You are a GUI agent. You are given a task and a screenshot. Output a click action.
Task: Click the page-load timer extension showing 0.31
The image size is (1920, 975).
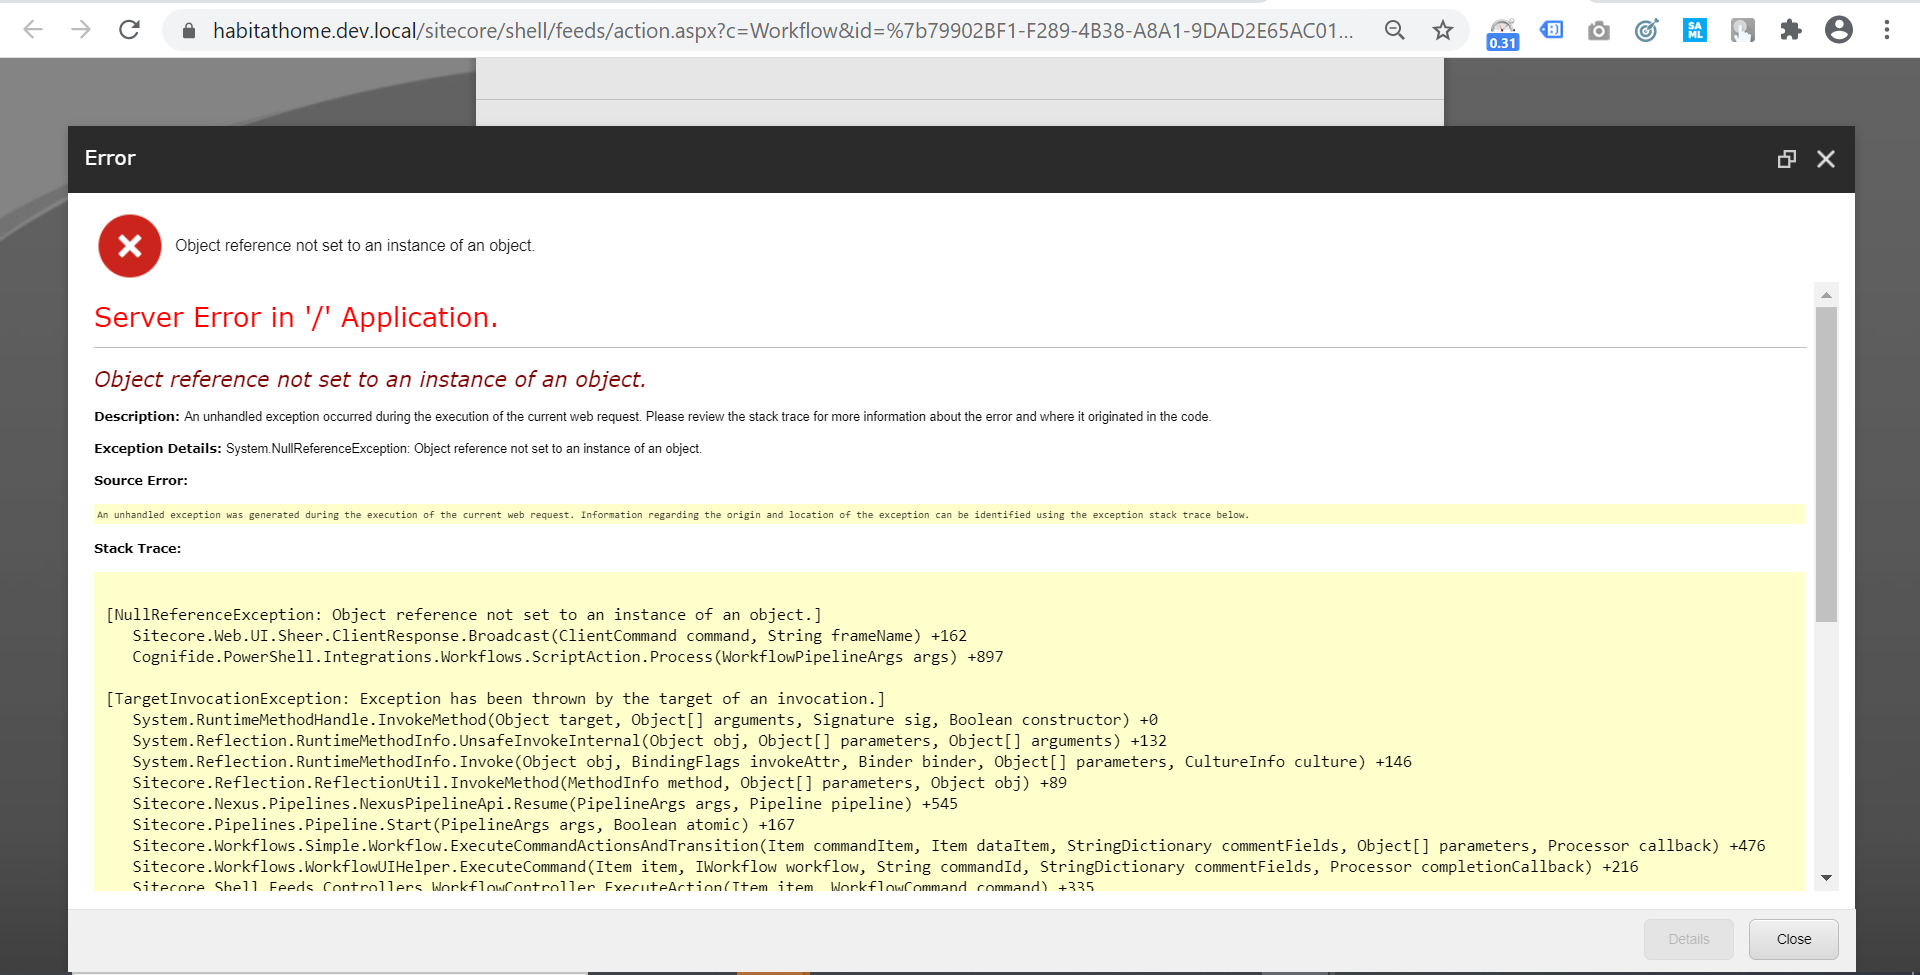(1502, 30)
